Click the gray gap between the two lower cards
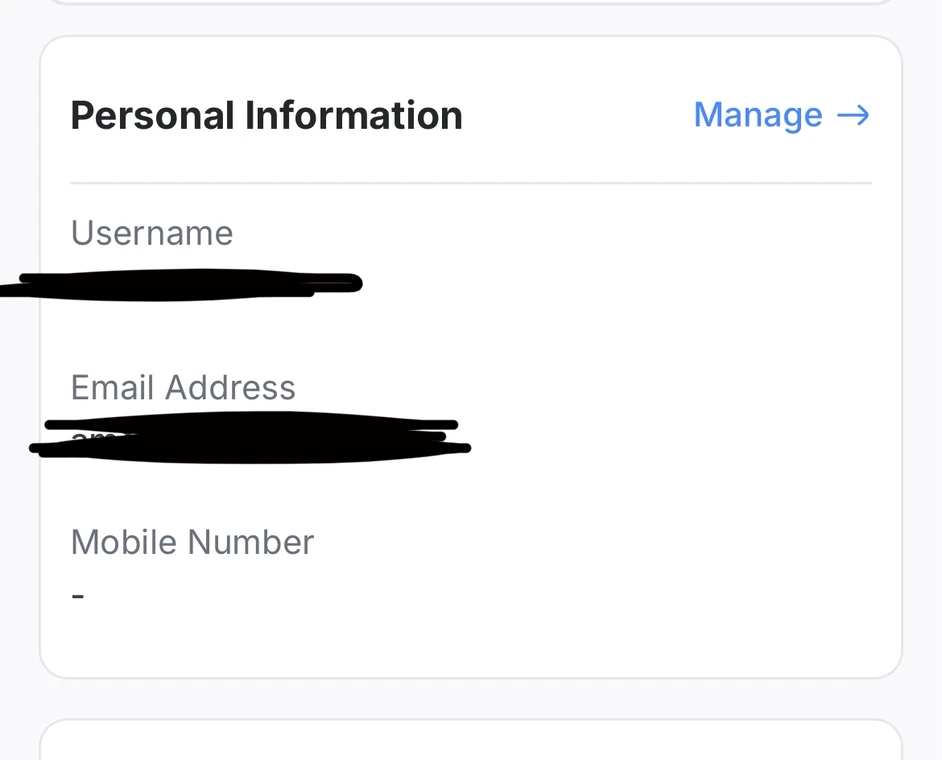 coord(470,699)
